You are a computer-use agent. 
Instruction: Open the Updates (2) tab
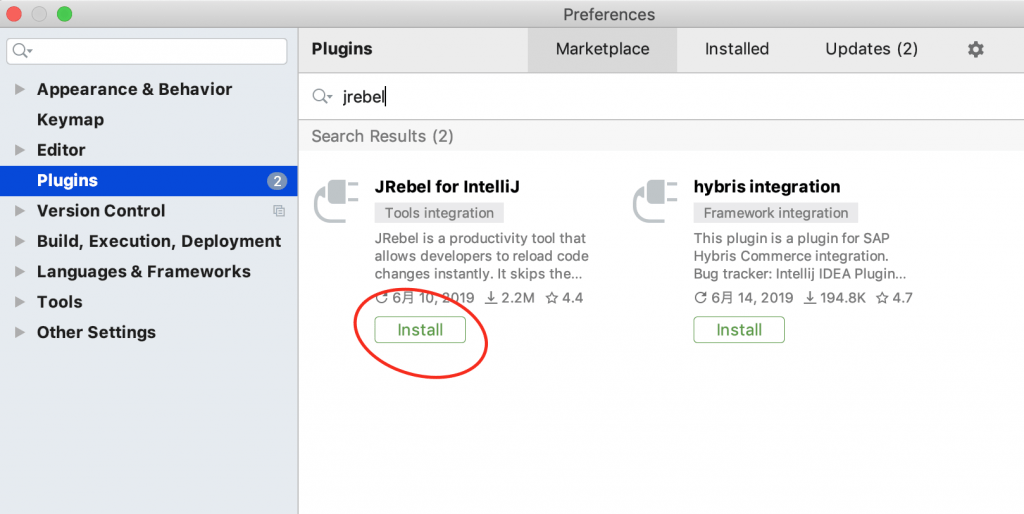(871, 49)
